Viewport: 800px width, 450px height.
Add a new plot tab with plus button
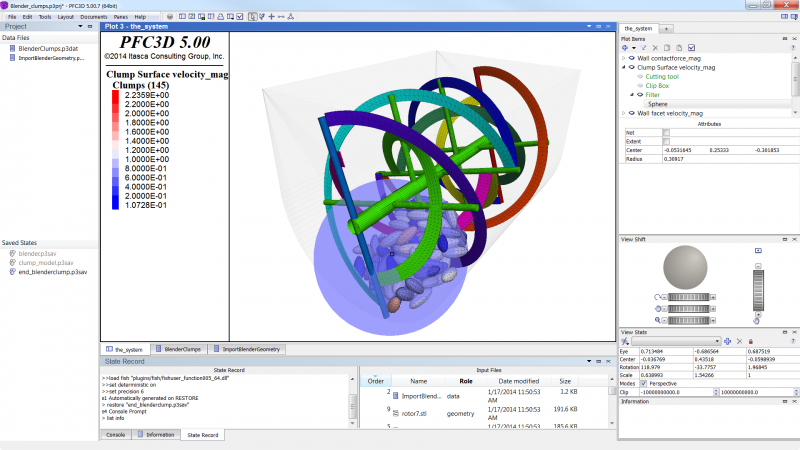pos(666,29)
